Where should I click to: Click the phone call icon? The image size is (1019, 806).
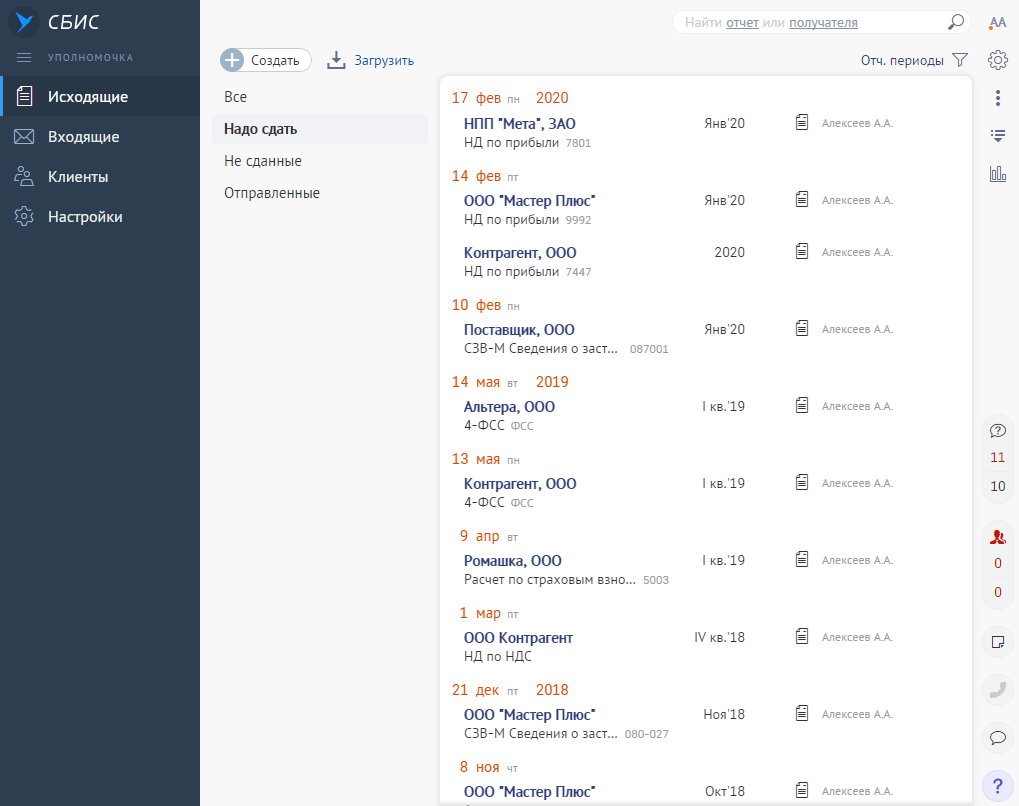pos(997,689)
